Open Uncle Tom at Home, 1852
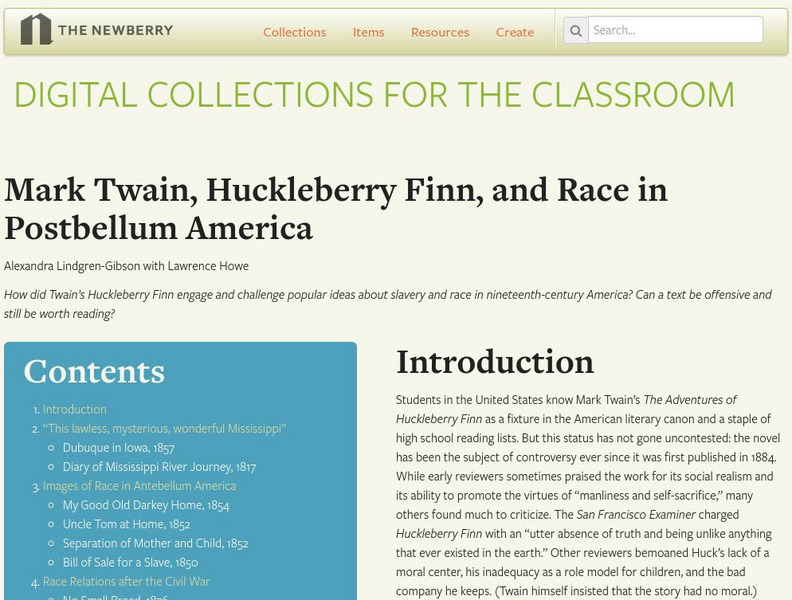792x600 pixels. [x=126, y=524]
